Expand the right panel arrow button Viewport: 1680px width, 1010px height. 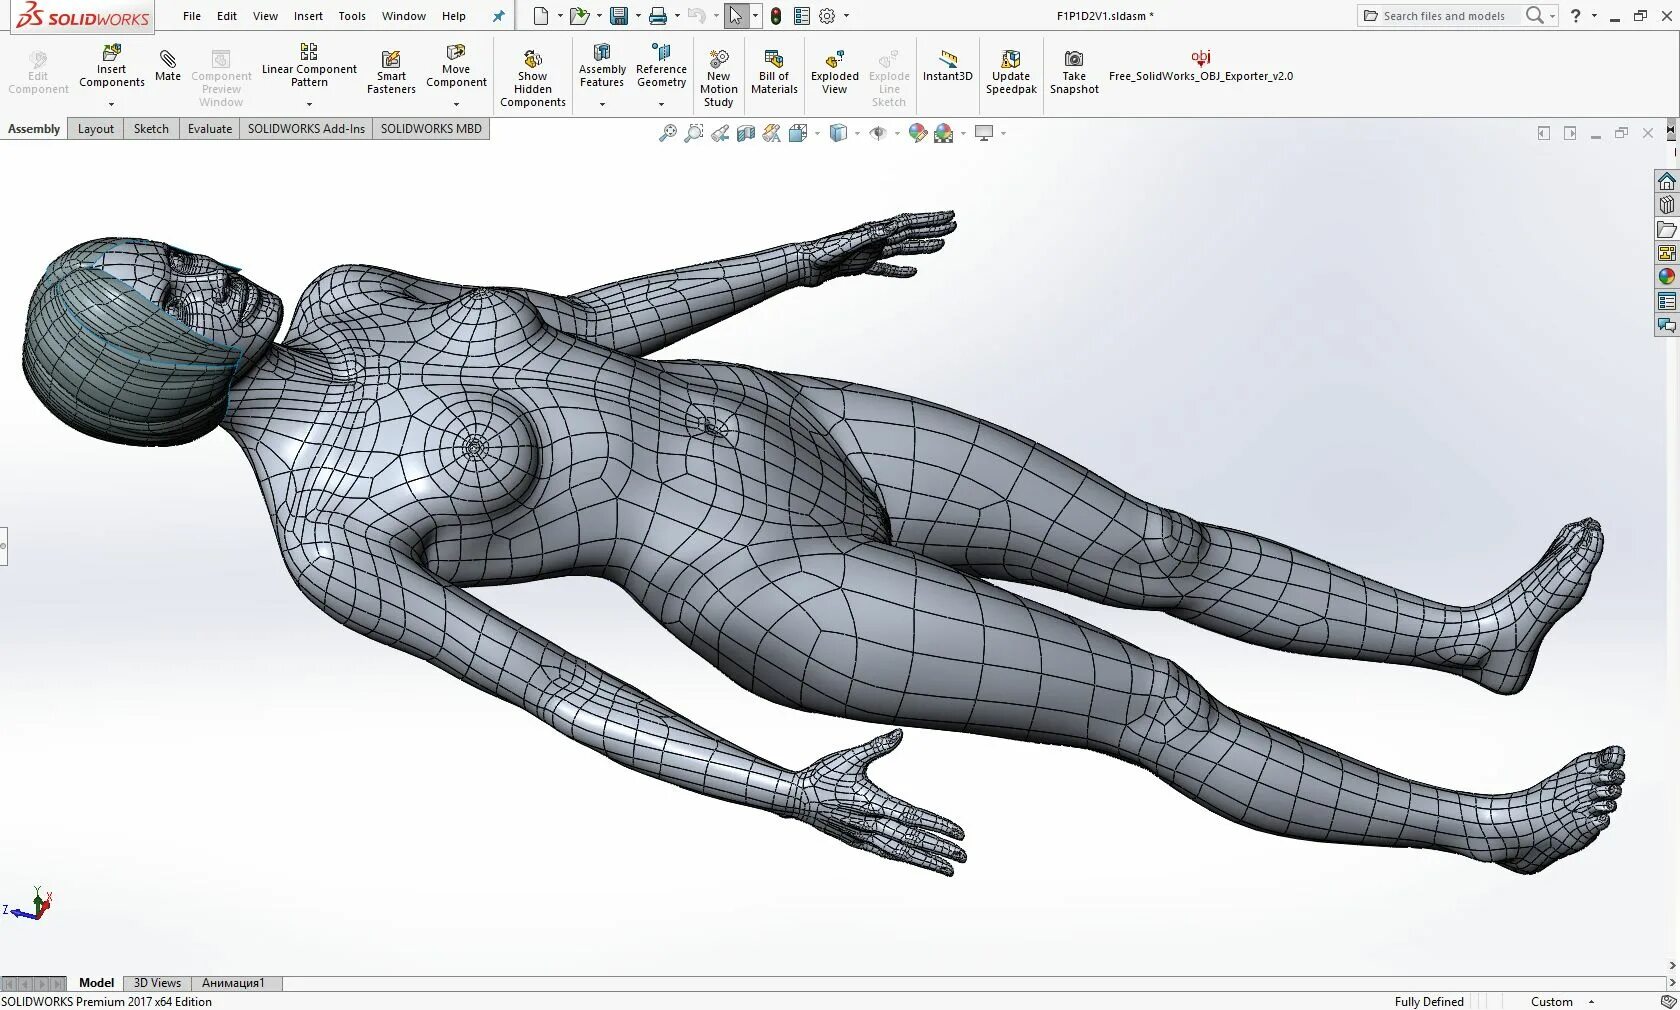click(1569, 133)
